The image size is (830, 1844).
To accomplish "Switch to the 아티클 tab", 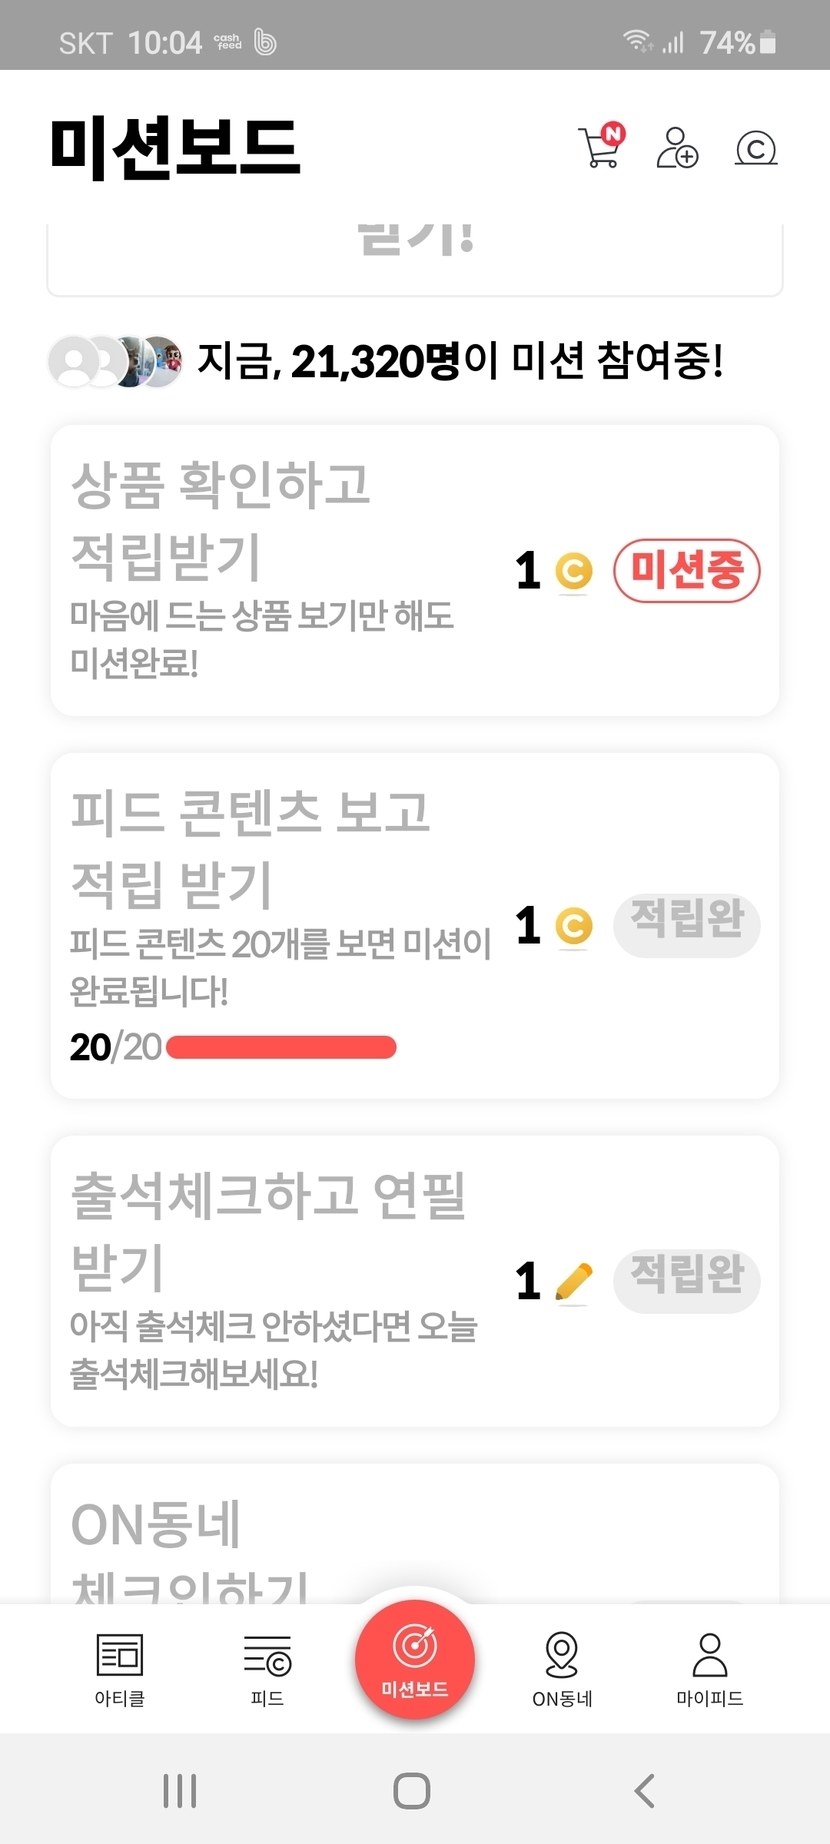I will click(120, 1669).
